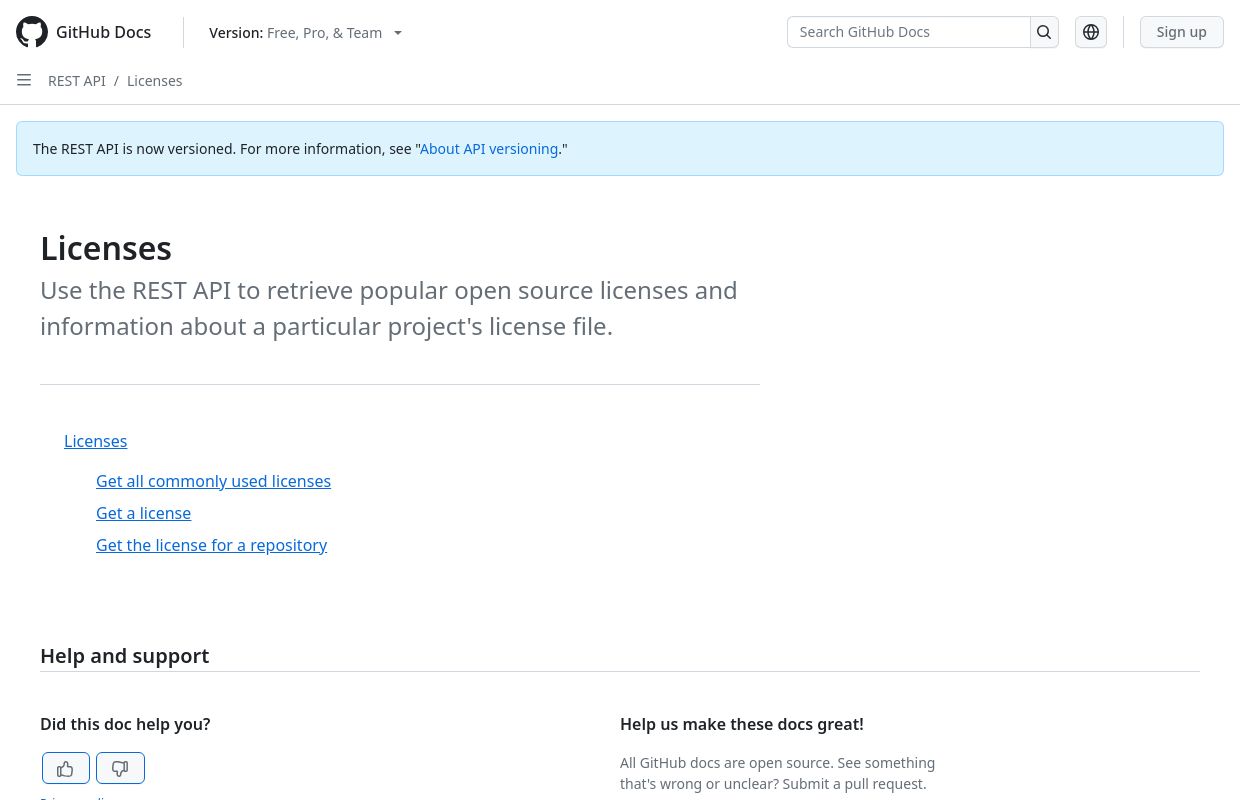Click the Sign up button
Image resolution: width=1240 pixels, height=800 pixels.
pyautogui.click(x=1182, y=32)
